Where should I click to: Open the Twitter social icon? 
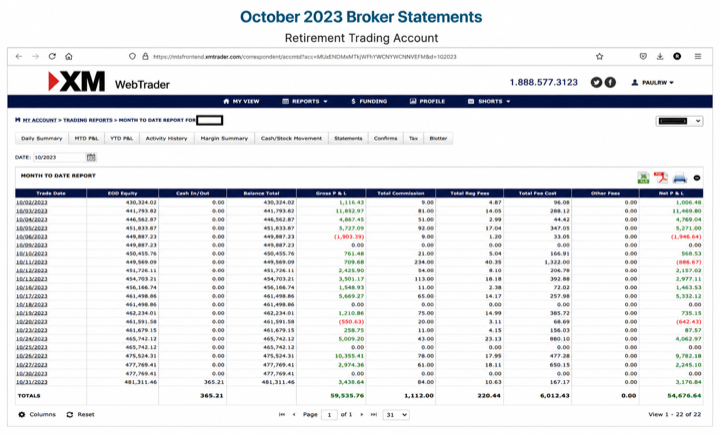point(596,83)
